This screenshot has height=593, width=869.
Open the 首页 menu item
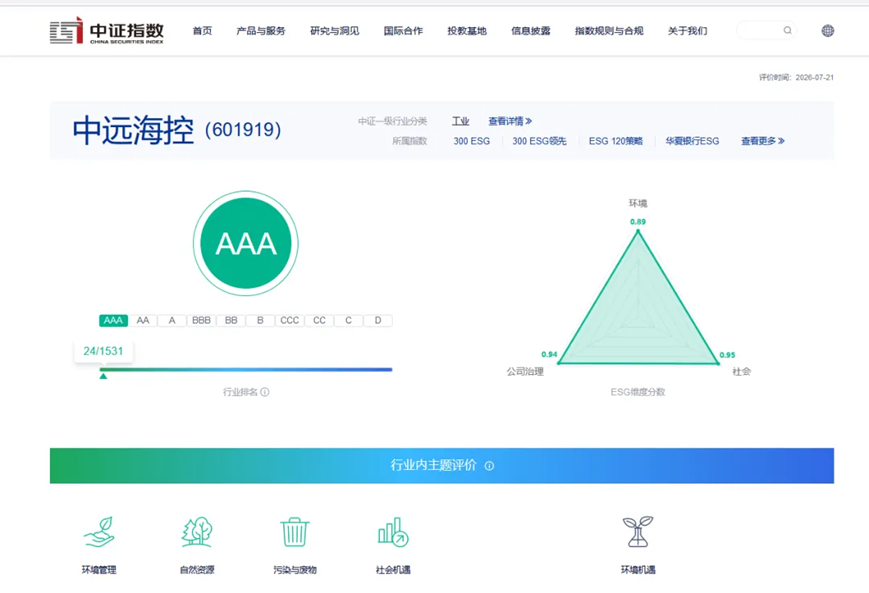click(x=202, y=31)
